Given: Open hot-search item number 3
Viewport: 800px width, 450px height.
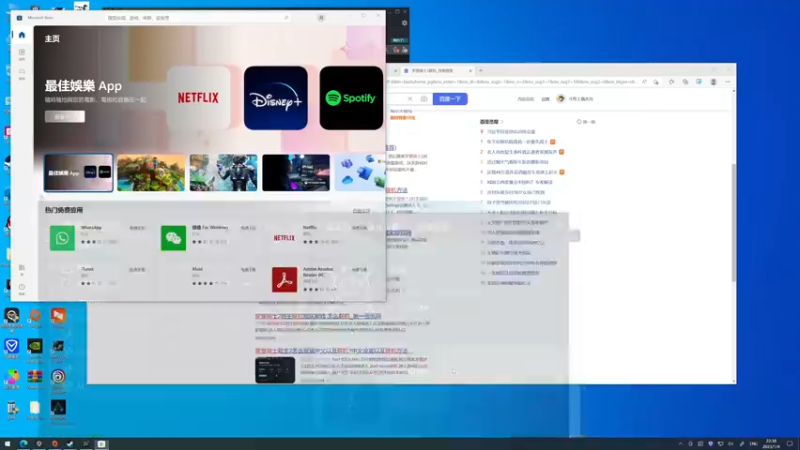Looking at the screenshot, I should point(518,162).
